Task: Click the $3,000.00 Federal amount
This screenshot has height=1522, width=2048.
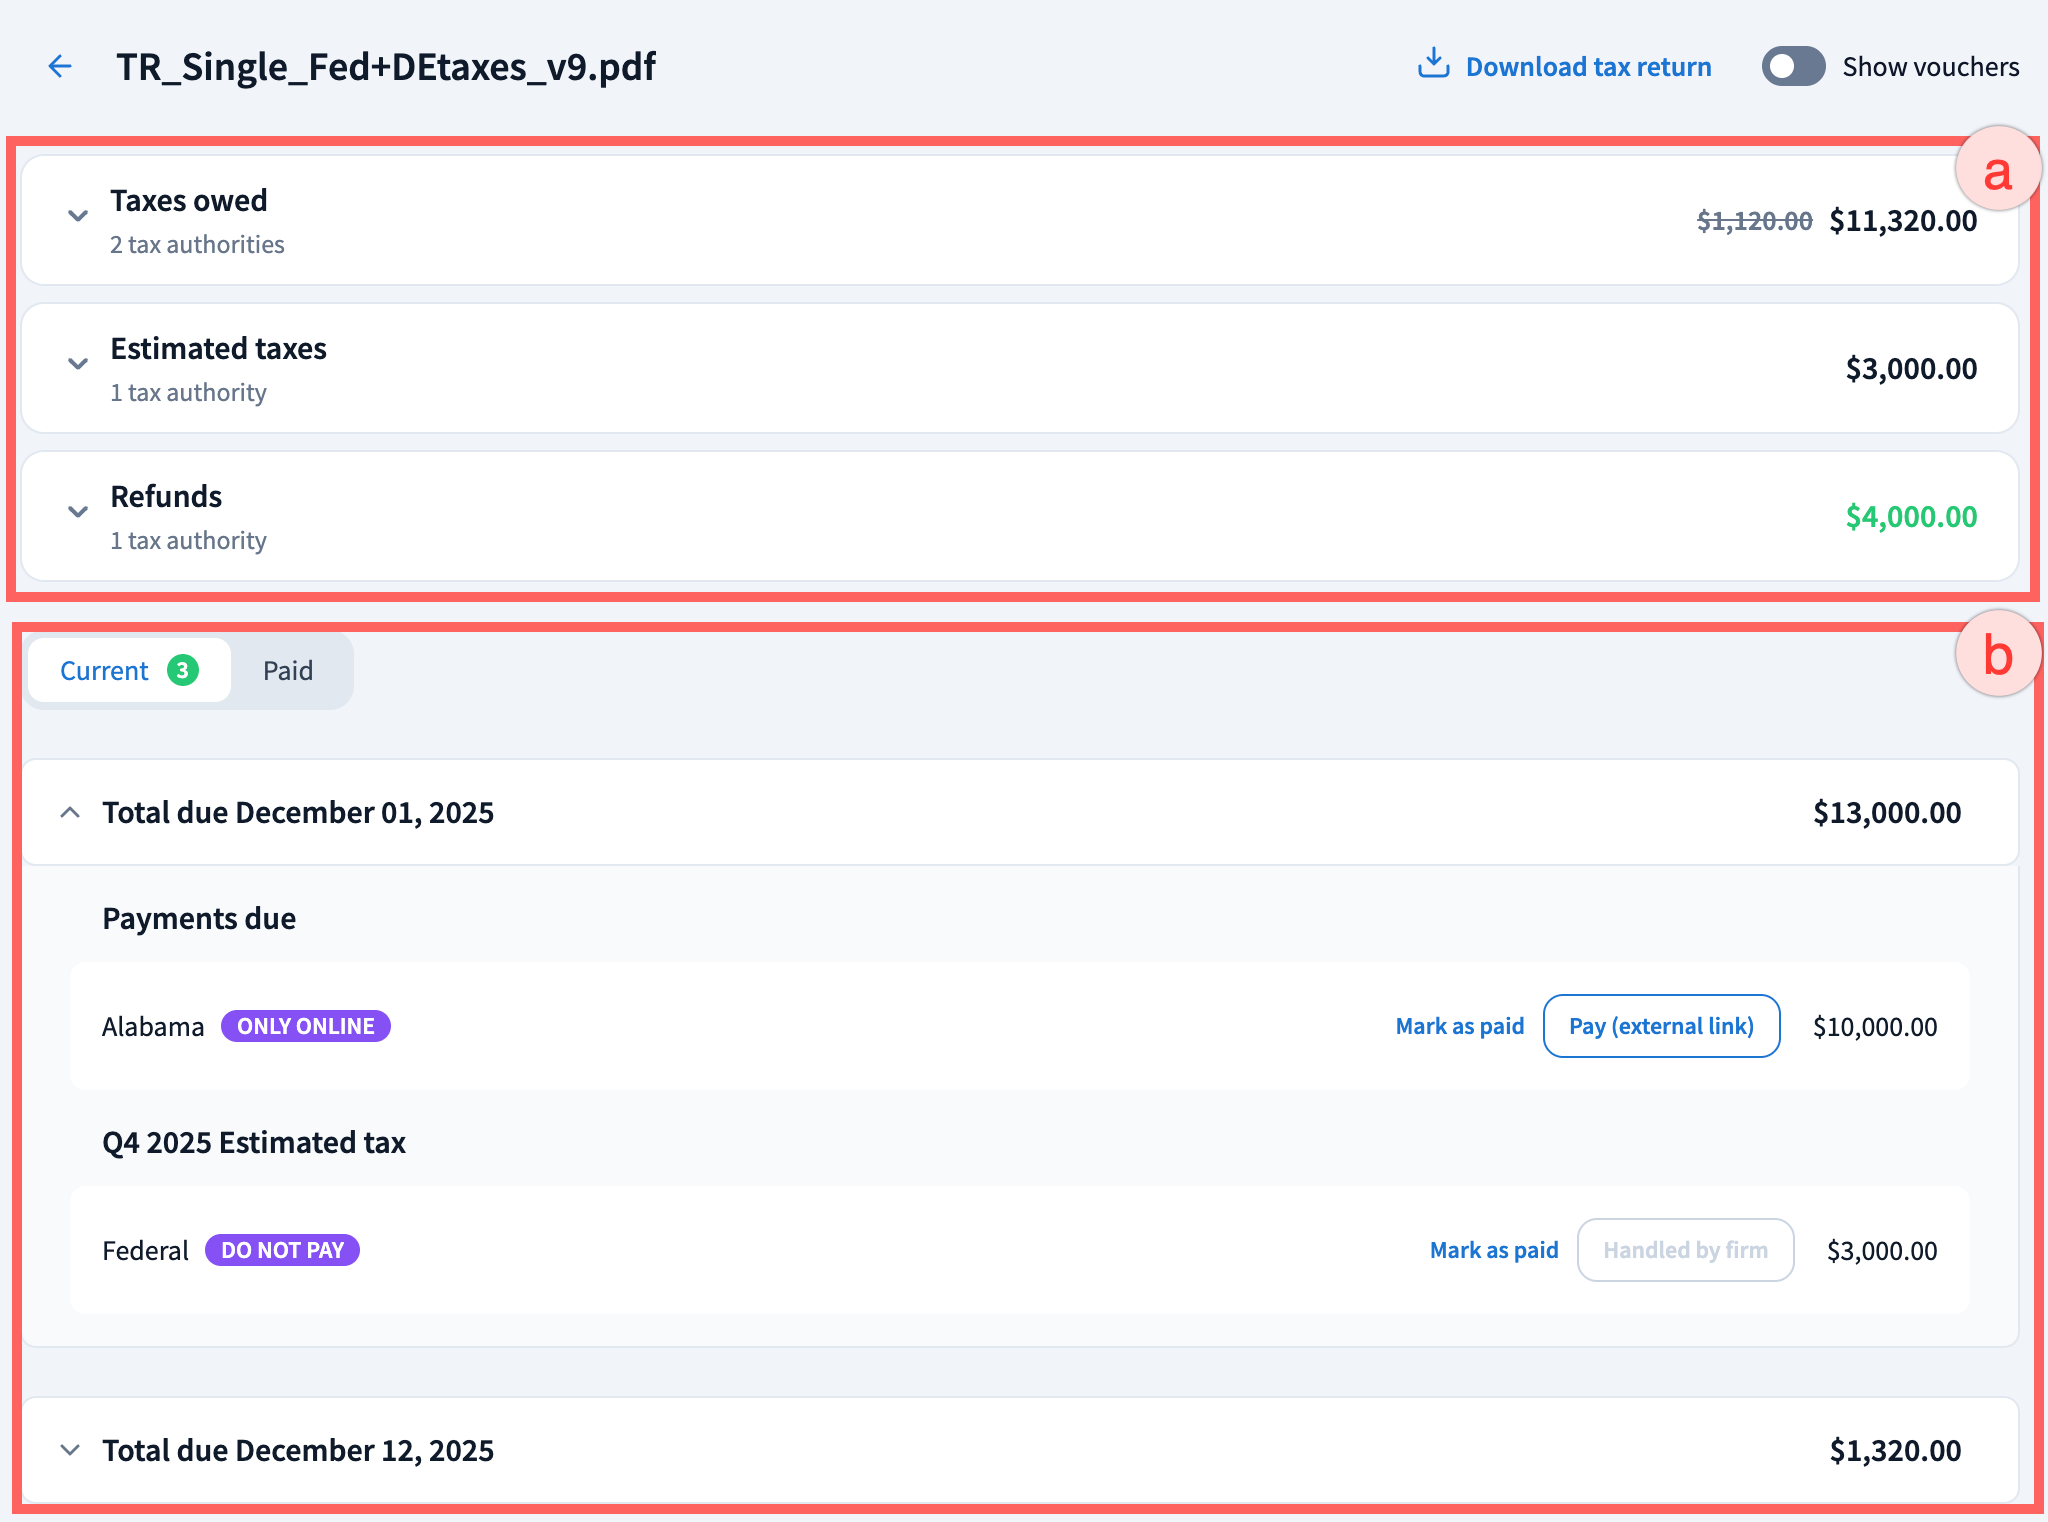Action: (1882, 1251)
